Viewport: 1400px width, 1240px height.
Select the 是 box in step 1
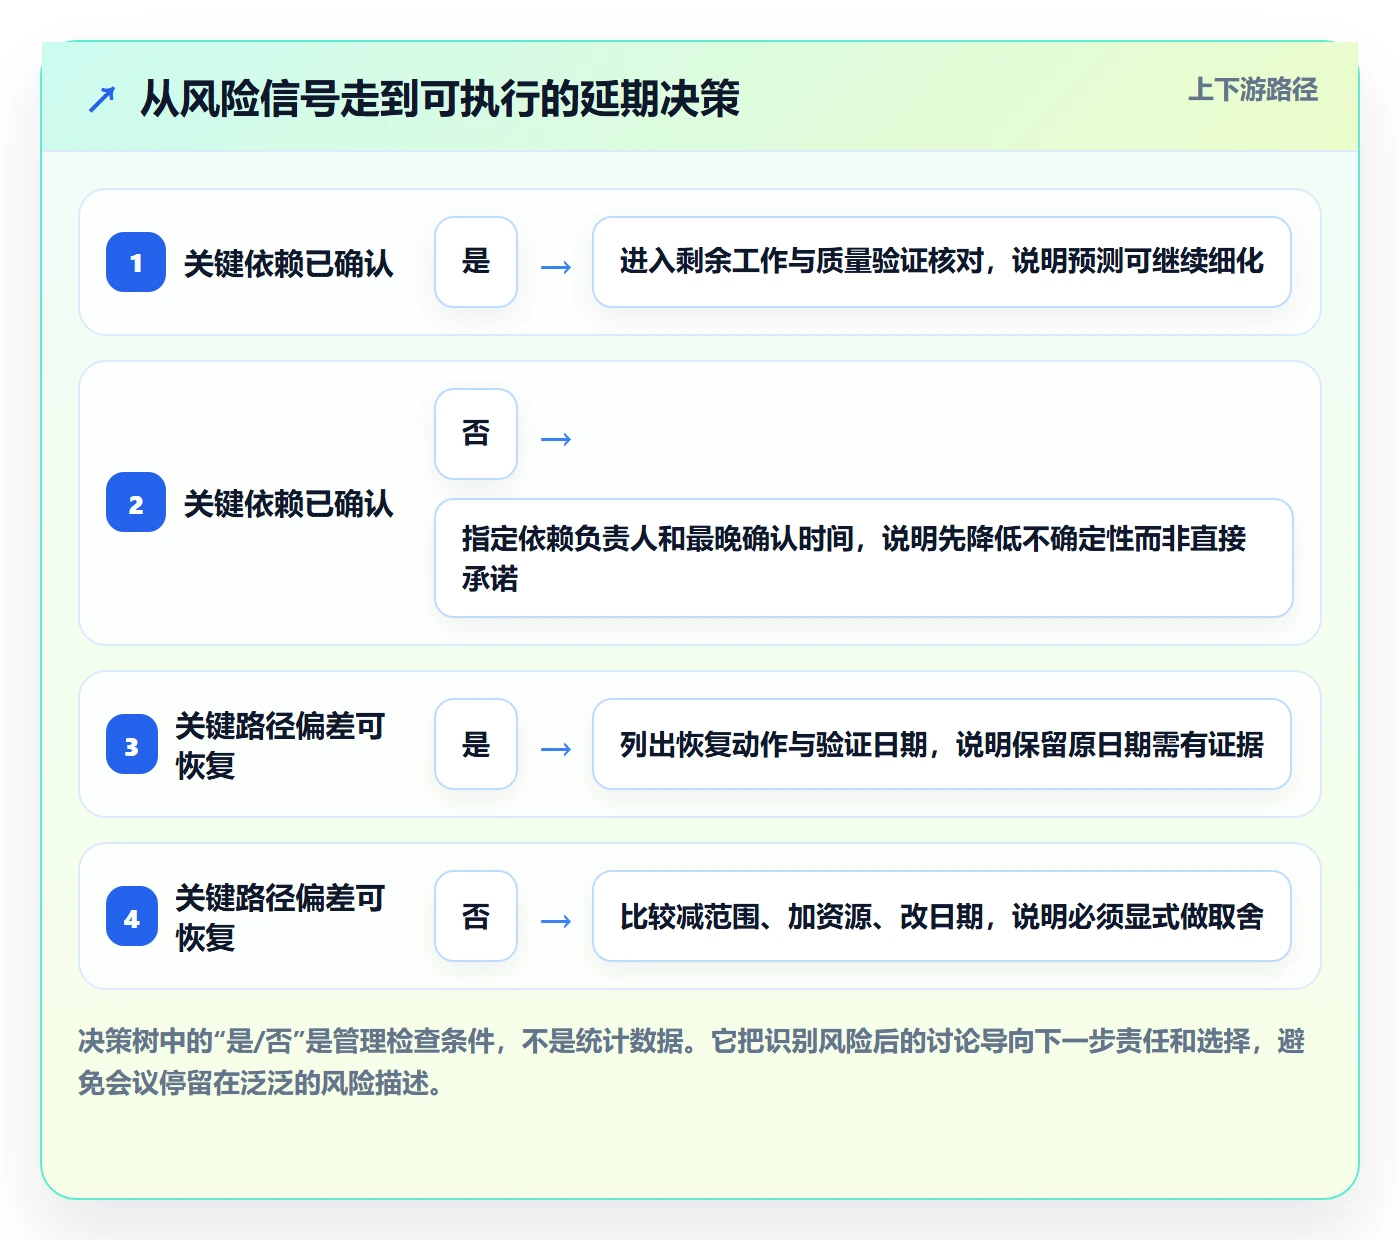point(476,262)
